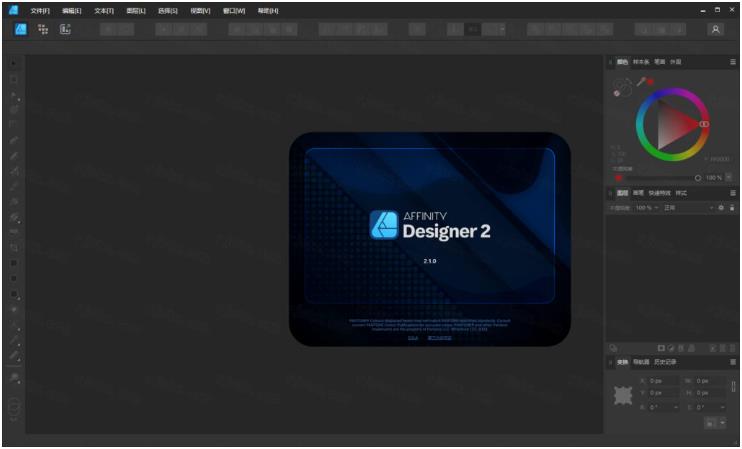
Task: Open the color panel options menu
Action: 733,62
